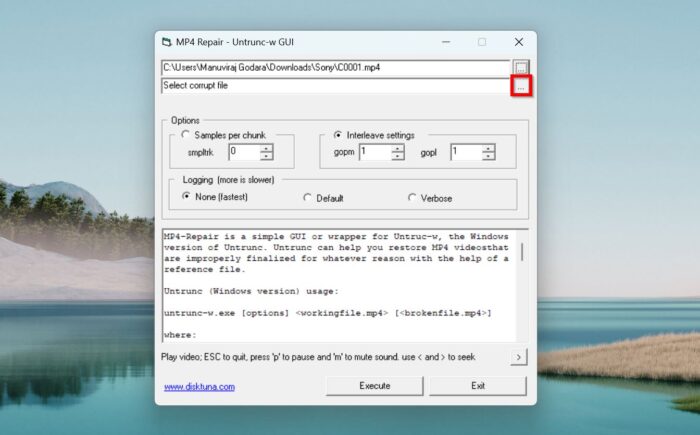
Task: Close the MP4 Repair window
Action: pyautogui.click(x=518, y=42)
